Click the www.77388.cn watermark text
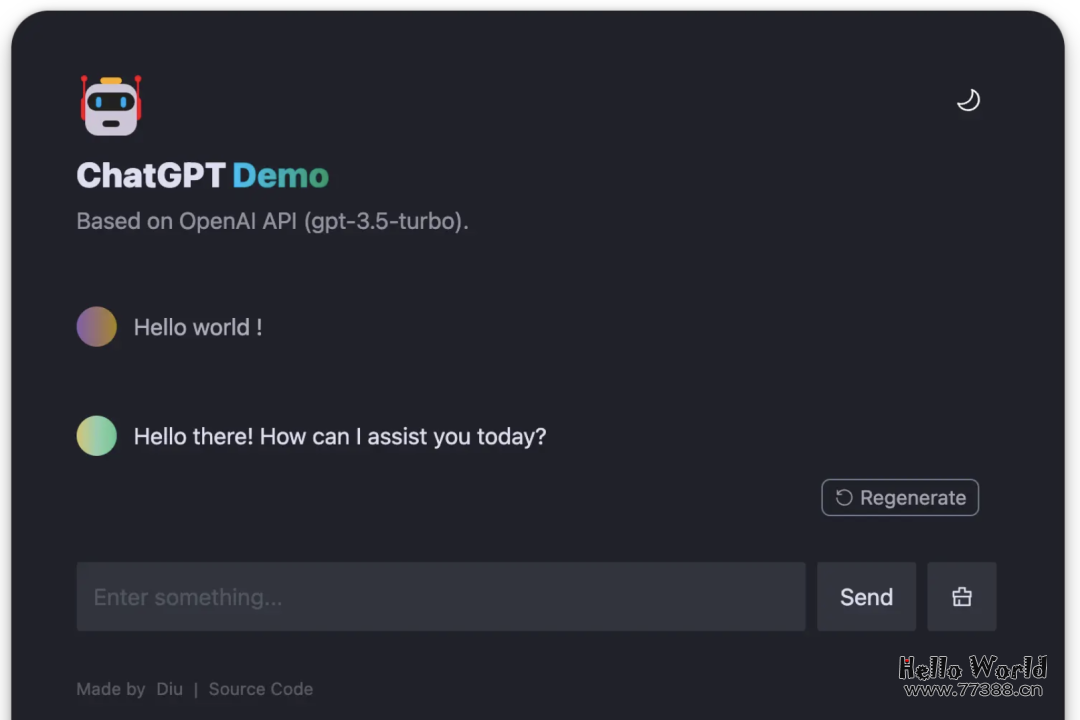1080x720 pixels. (972, 689)
